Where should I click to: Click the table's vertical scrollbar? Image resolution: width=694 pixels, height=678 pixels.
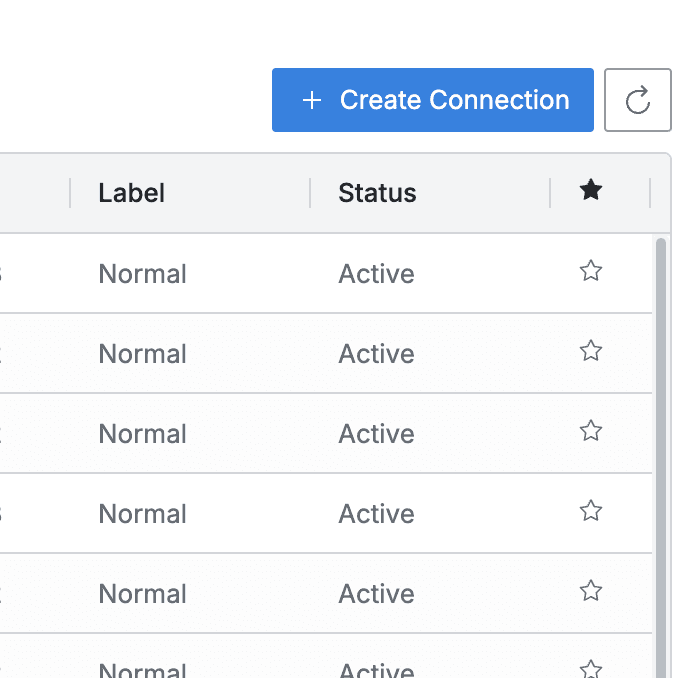[x=660, y=450]
